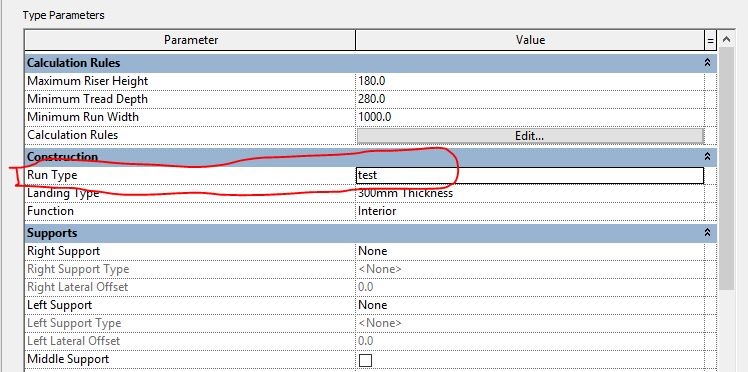Select the Maximum Riser Height parameter label
This screenshot has width=748, height=372.
point(88,81)
